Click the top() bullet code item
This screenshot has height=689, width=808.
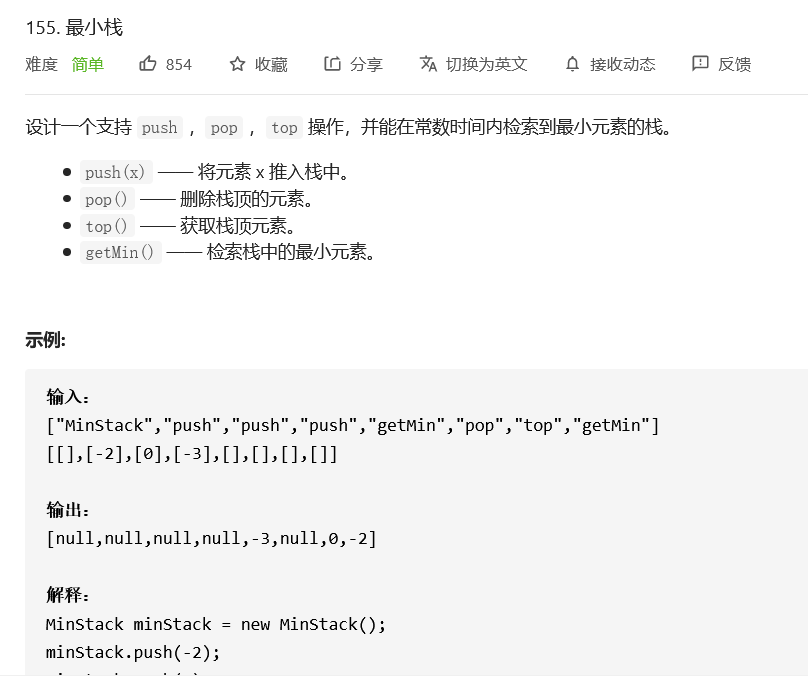[x=107, y=226]
